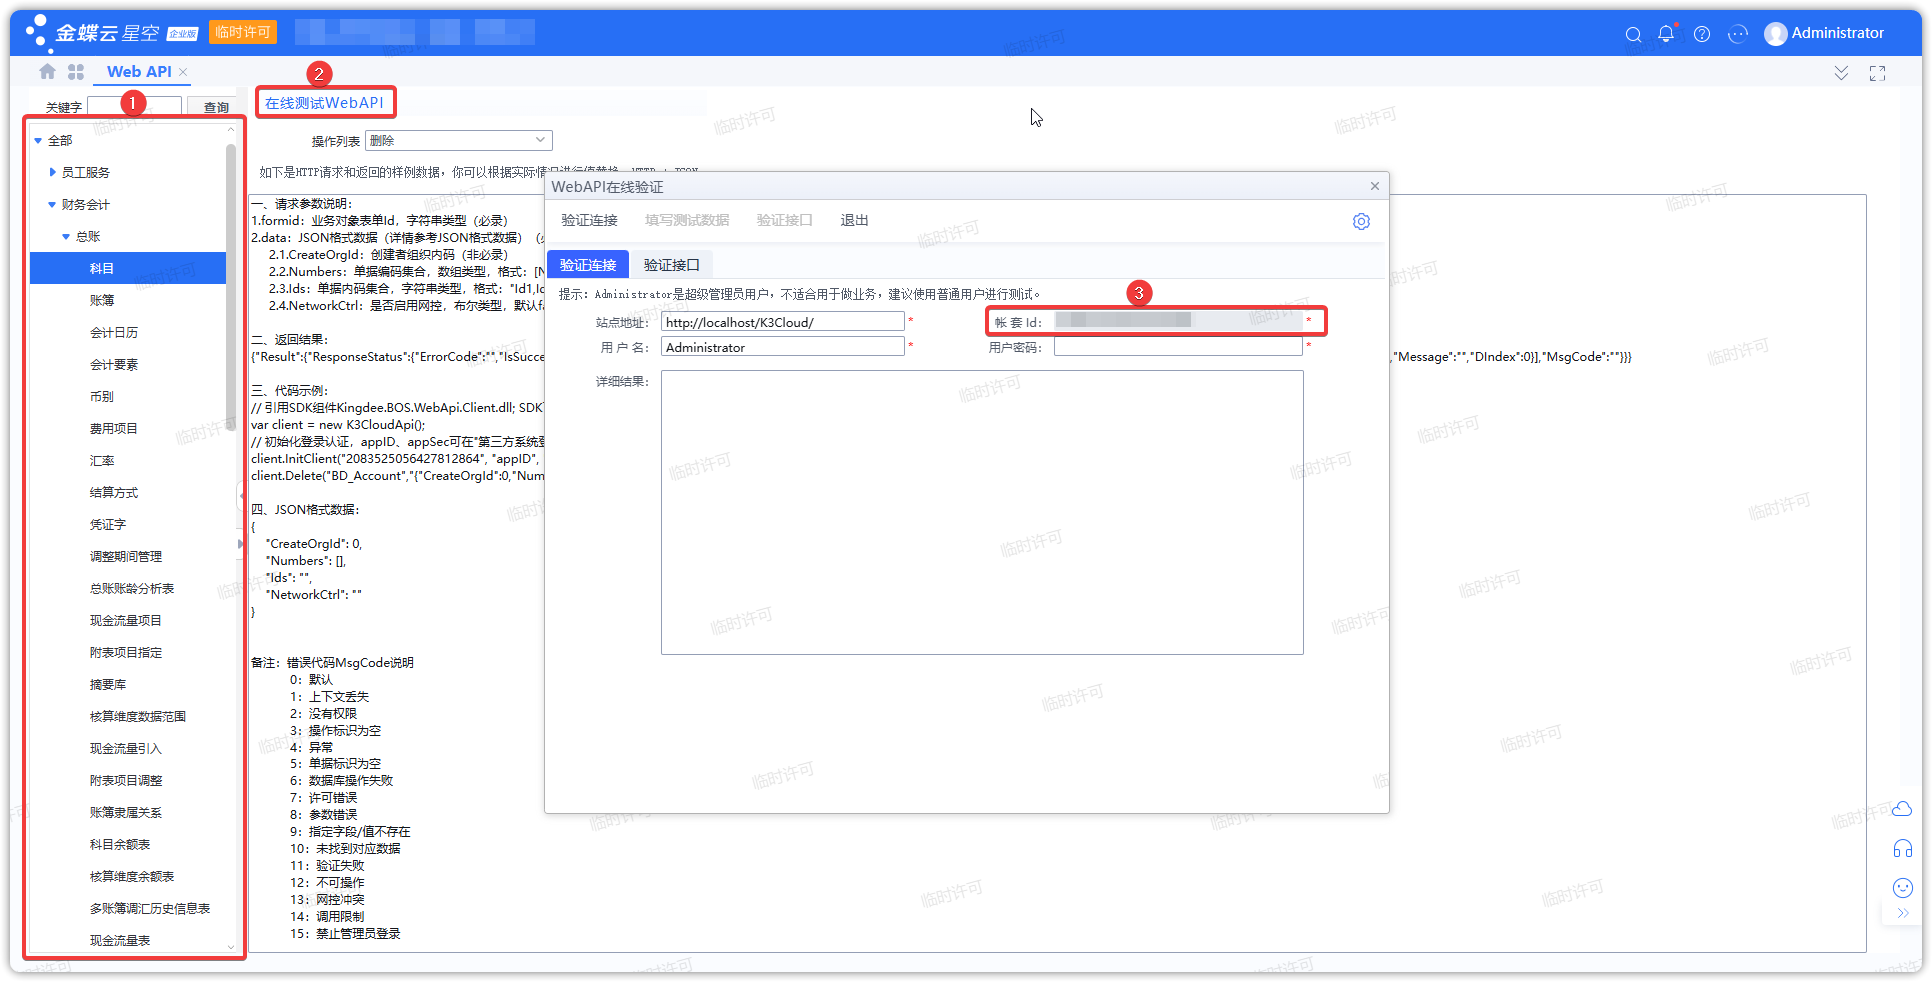Select 调整期间管理 in the tree
Image resolution: width=1932 pixels, height=982 pixels.
[x=126, y=557]
